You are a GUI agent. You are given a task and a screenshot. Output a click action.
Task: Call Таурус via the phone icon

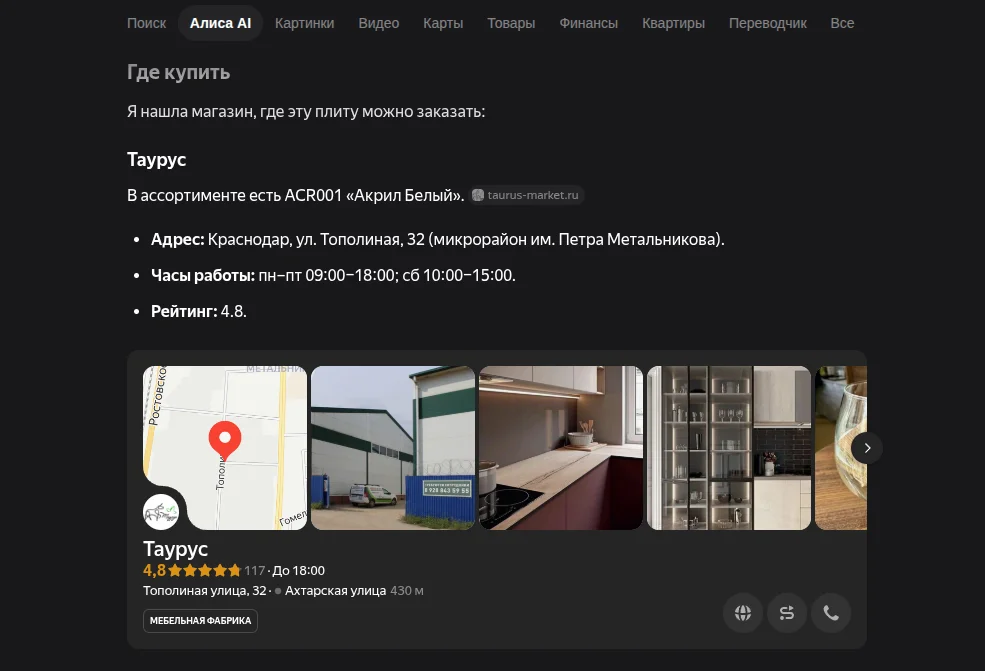pyautogui.click(x=831, y=613)
